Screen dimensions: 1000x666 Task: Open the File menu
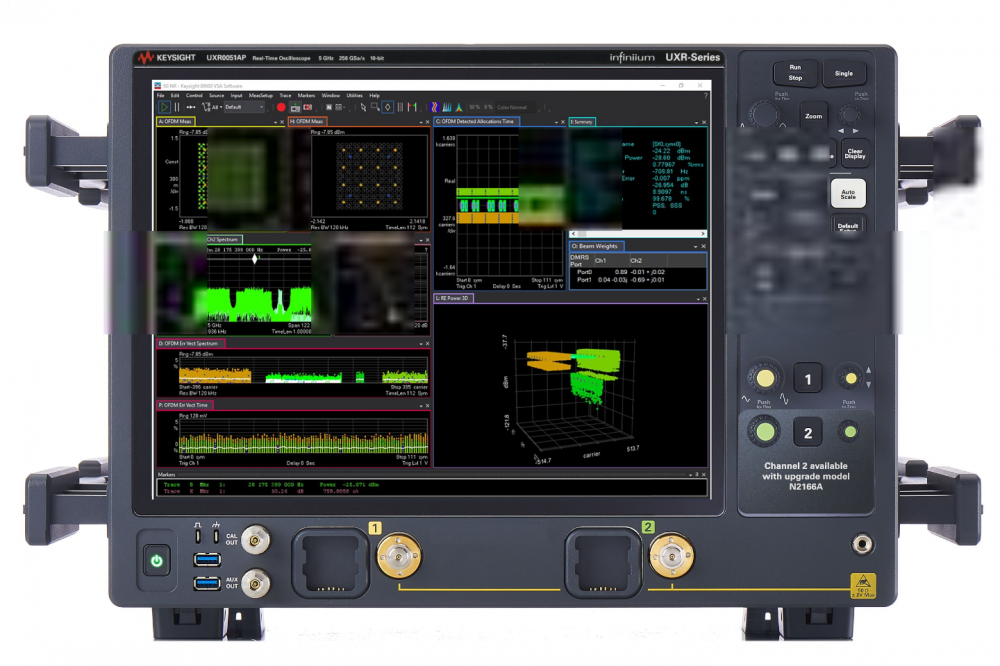161,96
